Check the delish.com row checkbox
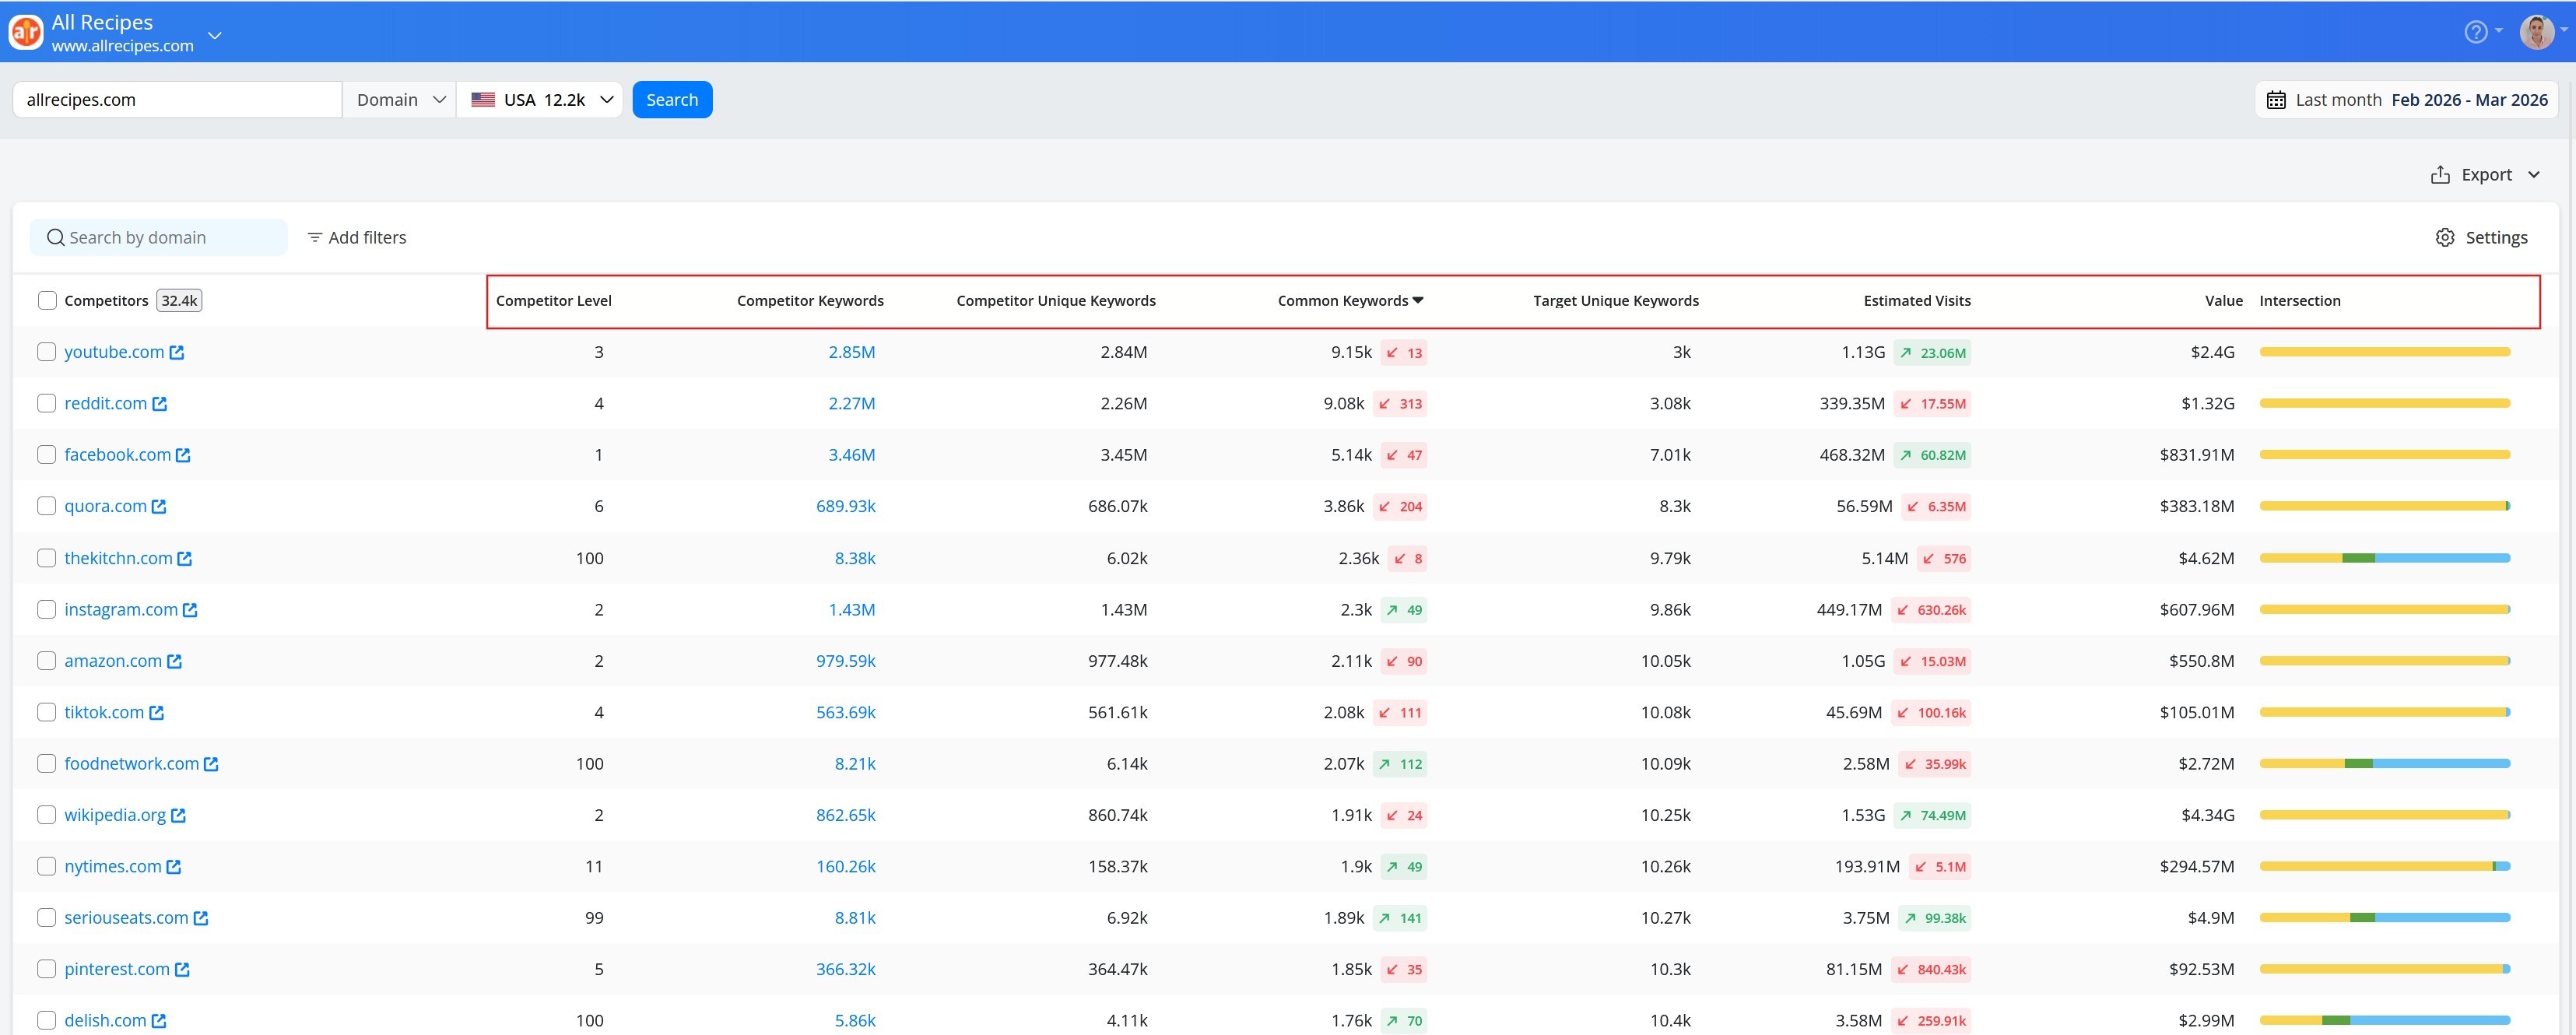Viewport: 2576px width, 1035px height. [46, 1020]
